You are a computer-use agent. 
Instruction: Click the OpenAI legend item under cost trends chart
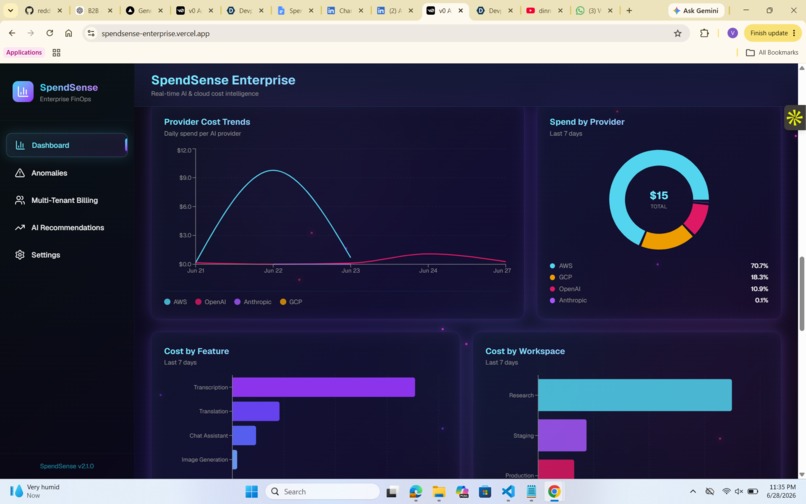(x=210, y=302)
